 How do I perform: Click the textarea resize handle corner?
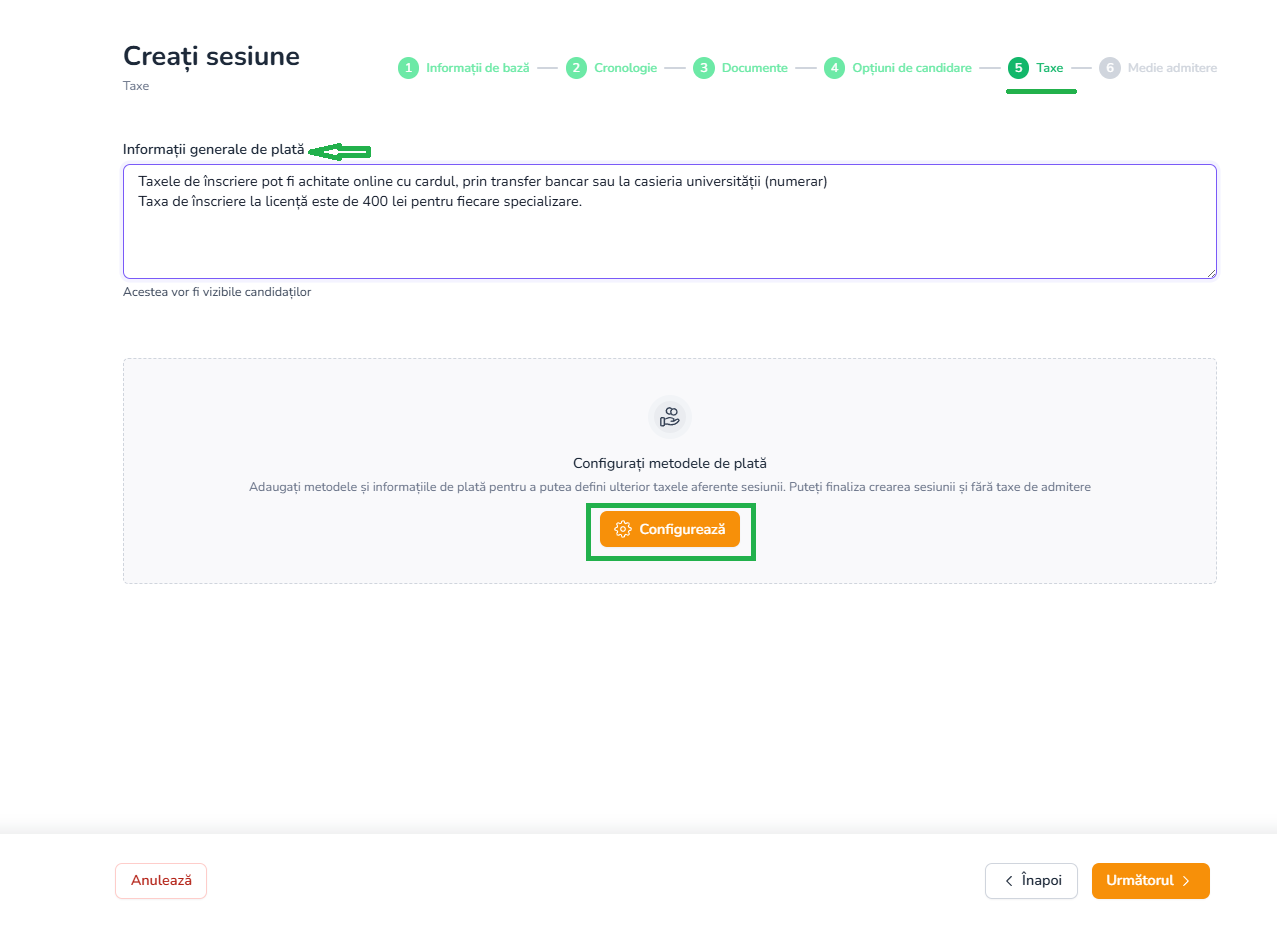[x=1211, y=273]
